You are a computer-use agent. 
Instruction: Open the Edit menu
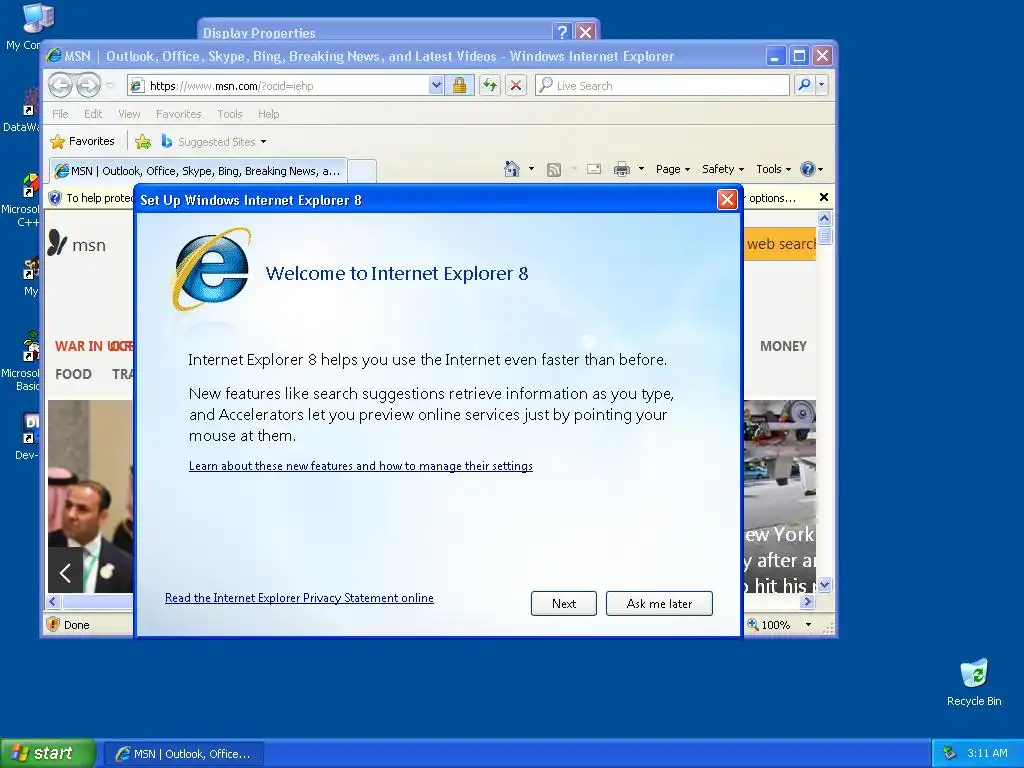coord(93,114)
